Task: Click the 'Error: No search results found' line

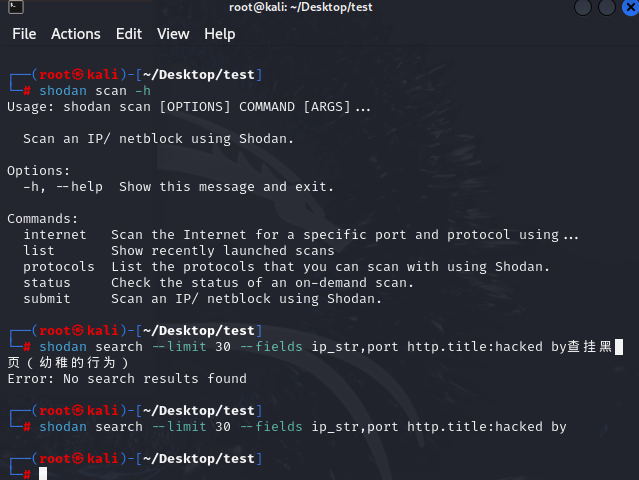Action: 127,379
